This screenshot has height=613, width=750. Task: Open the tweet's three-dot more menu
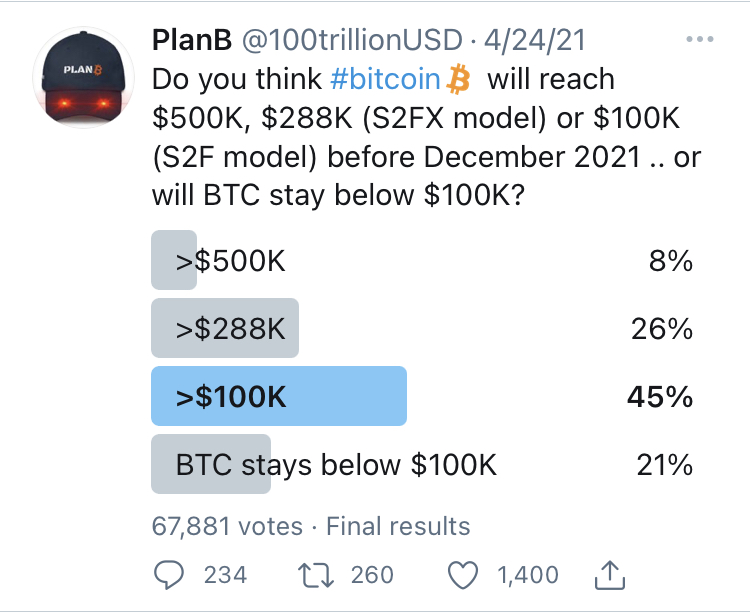701,40
